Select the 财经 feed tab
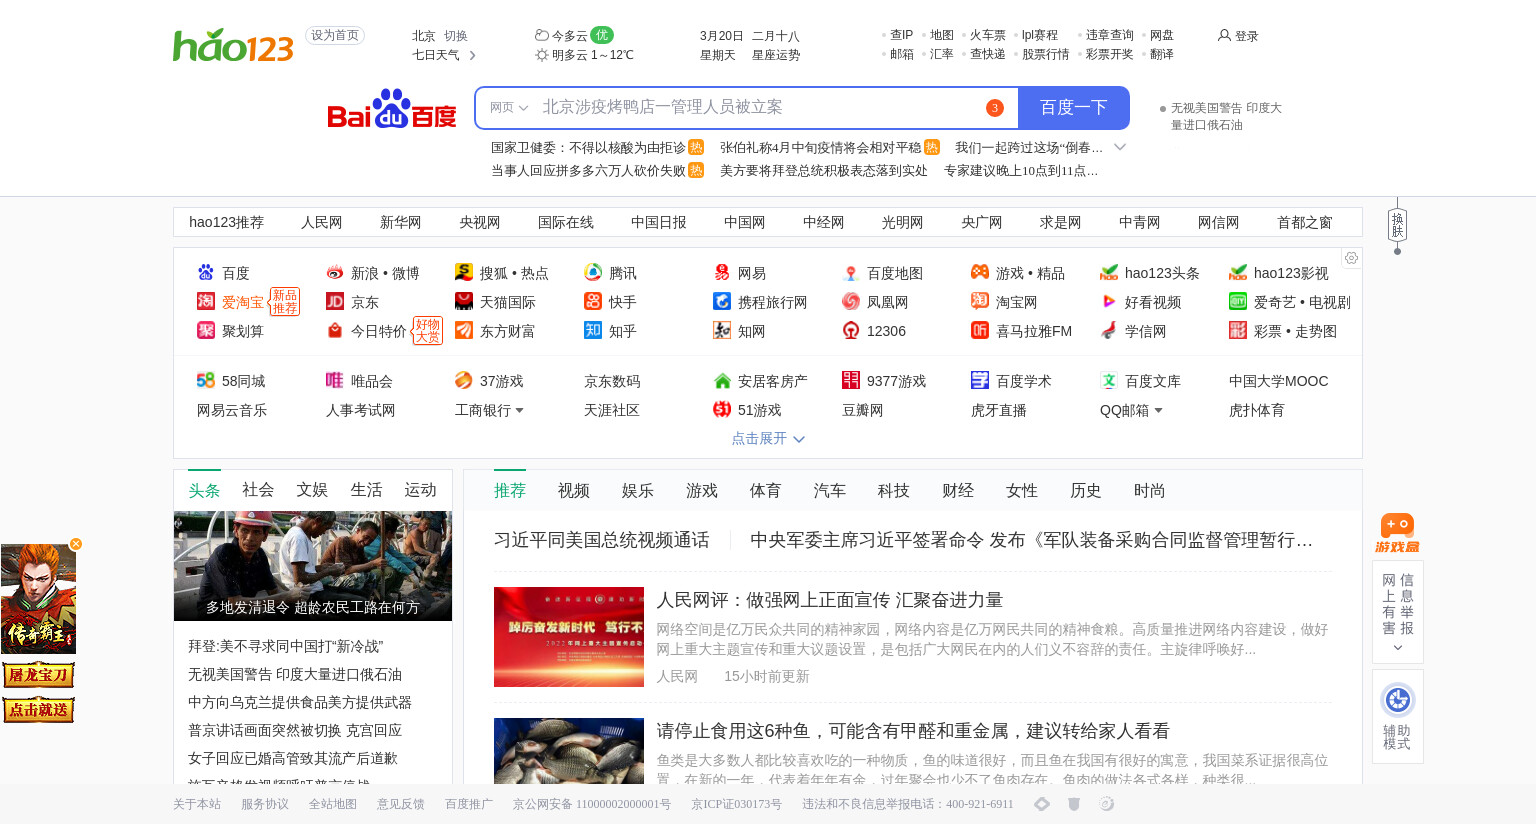 click(x=958, y=490)
